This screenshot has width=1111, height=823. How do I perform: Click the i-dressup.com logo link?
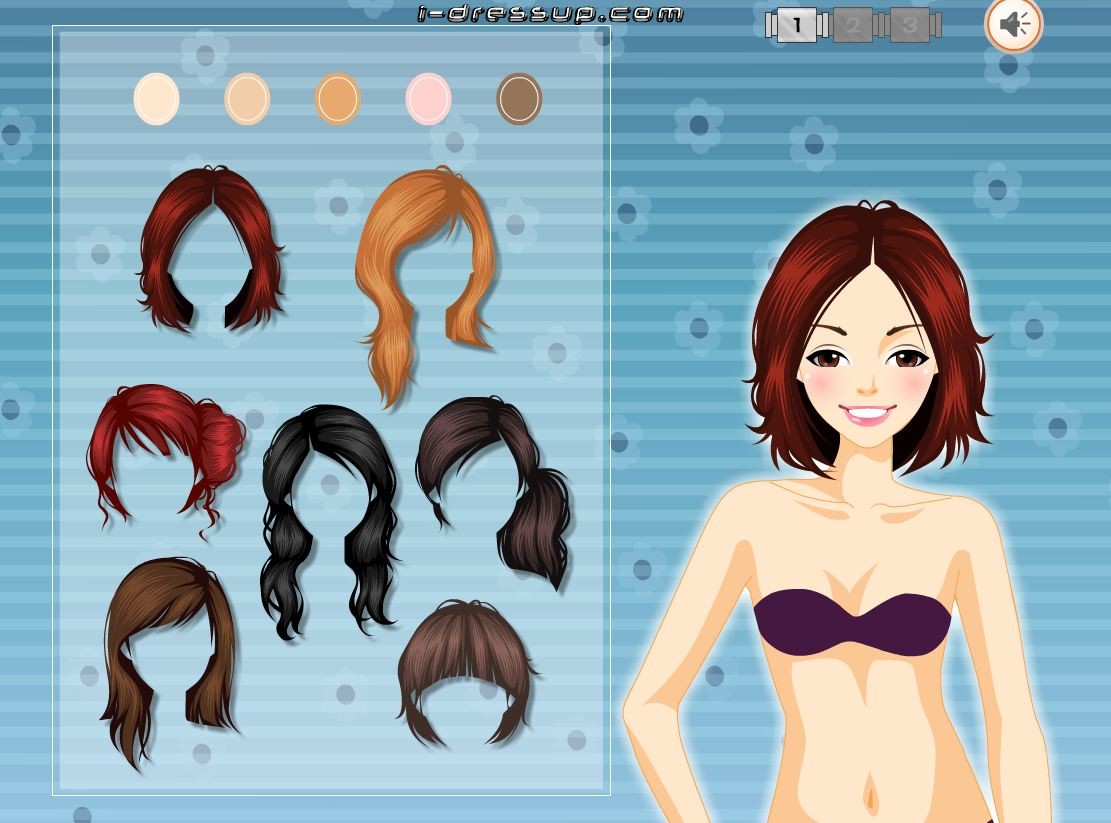pyautogui.click(x=549, y=13)
